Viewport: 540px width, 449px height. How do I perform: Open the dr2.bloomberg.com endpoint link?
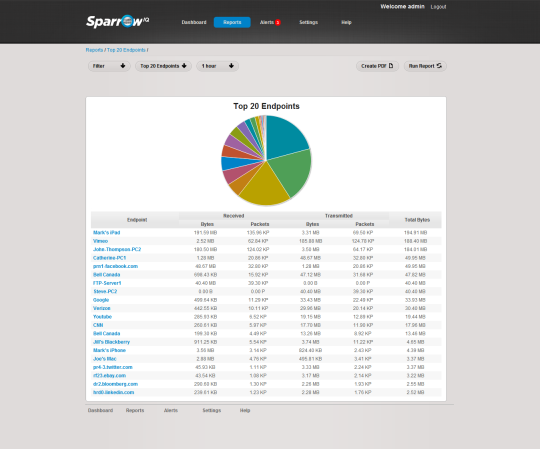pyautogui.click(x=115, y=384)
